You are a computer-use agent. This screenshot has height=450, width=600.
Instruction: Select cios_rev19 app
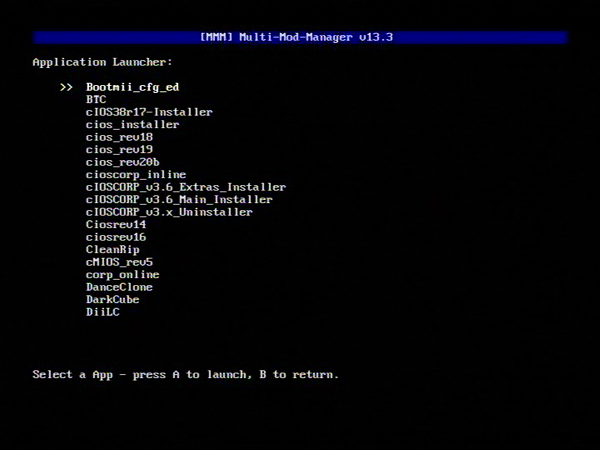tap(119, 150)
